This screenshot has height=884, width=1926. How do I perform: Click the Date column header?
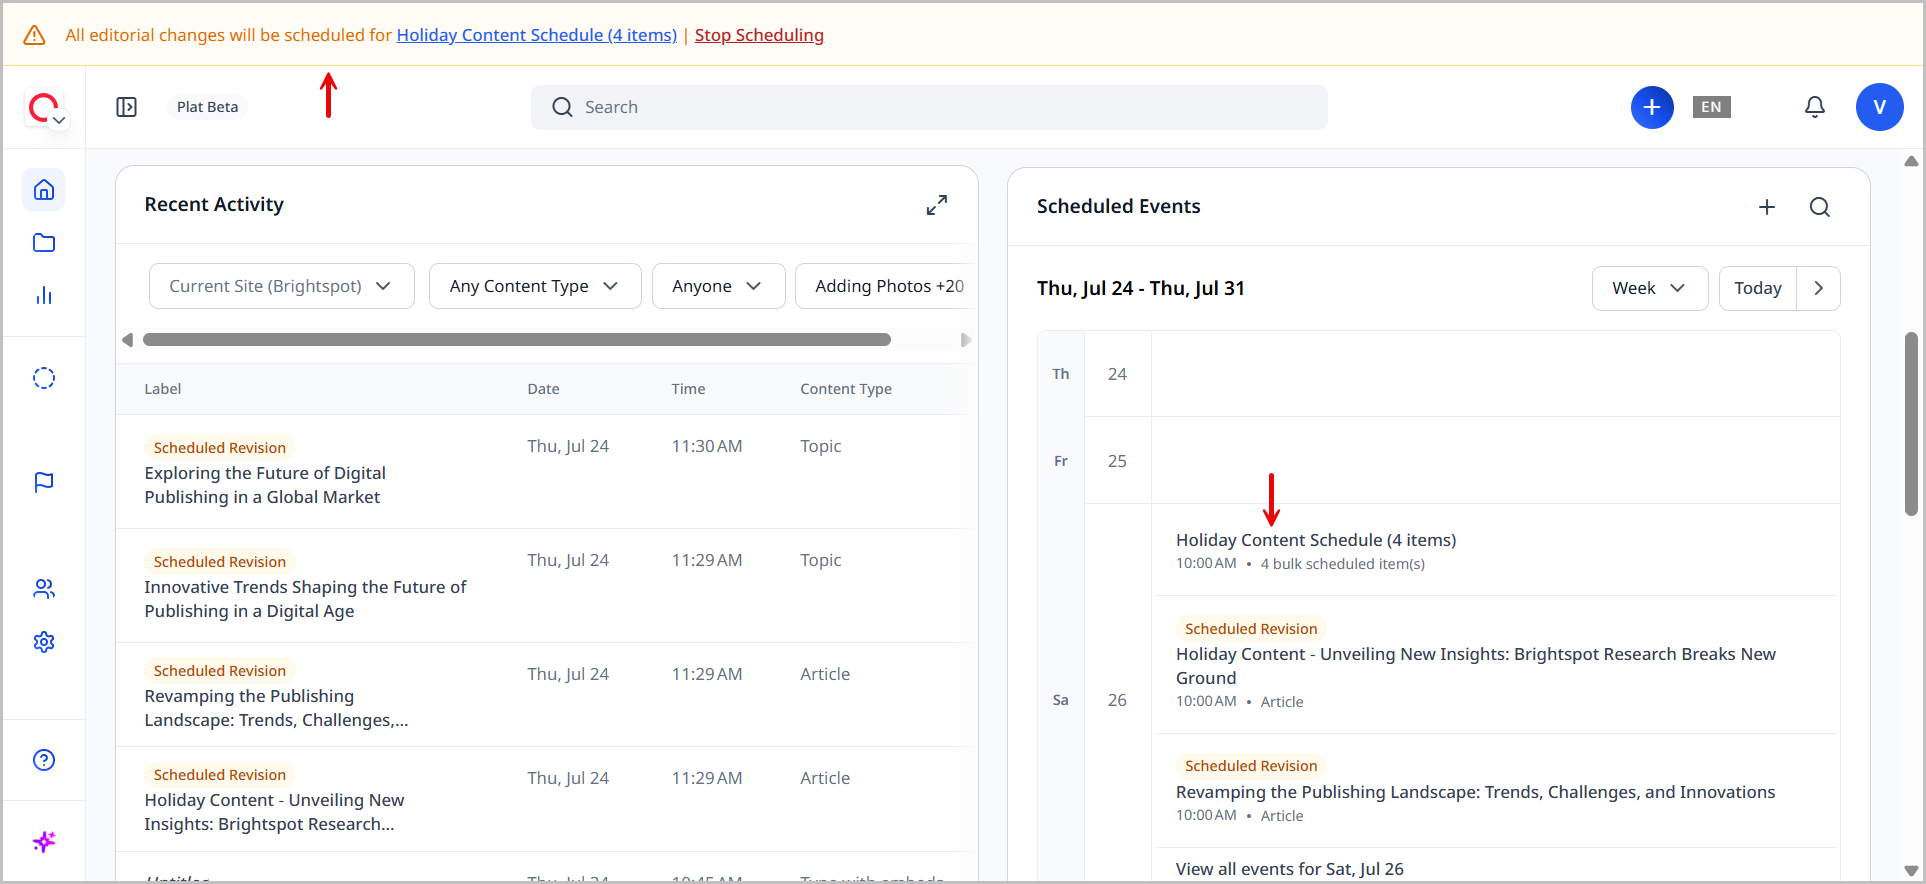click(x=543, y=389)
